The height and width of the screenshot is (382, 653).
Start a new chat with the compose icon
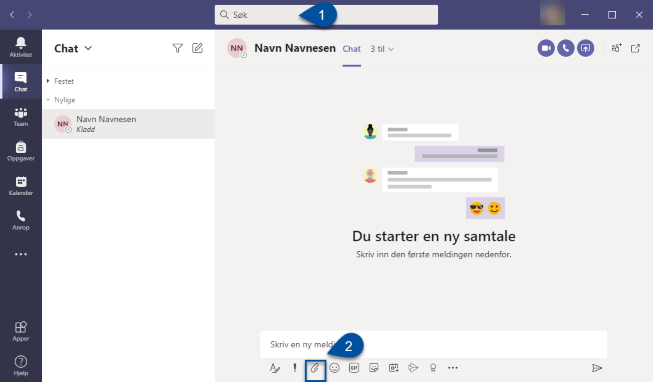[197, 48]
